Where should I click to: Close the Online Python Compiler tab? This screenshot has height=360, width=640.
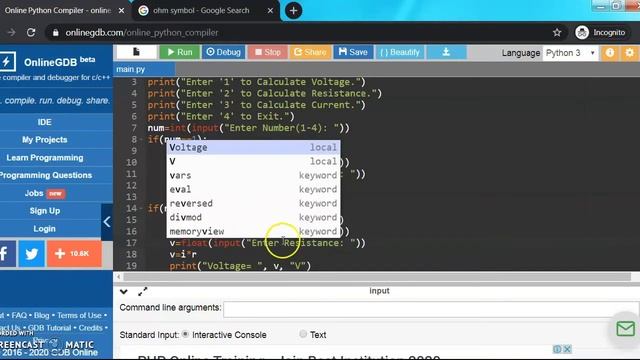[x=121, y=11]
